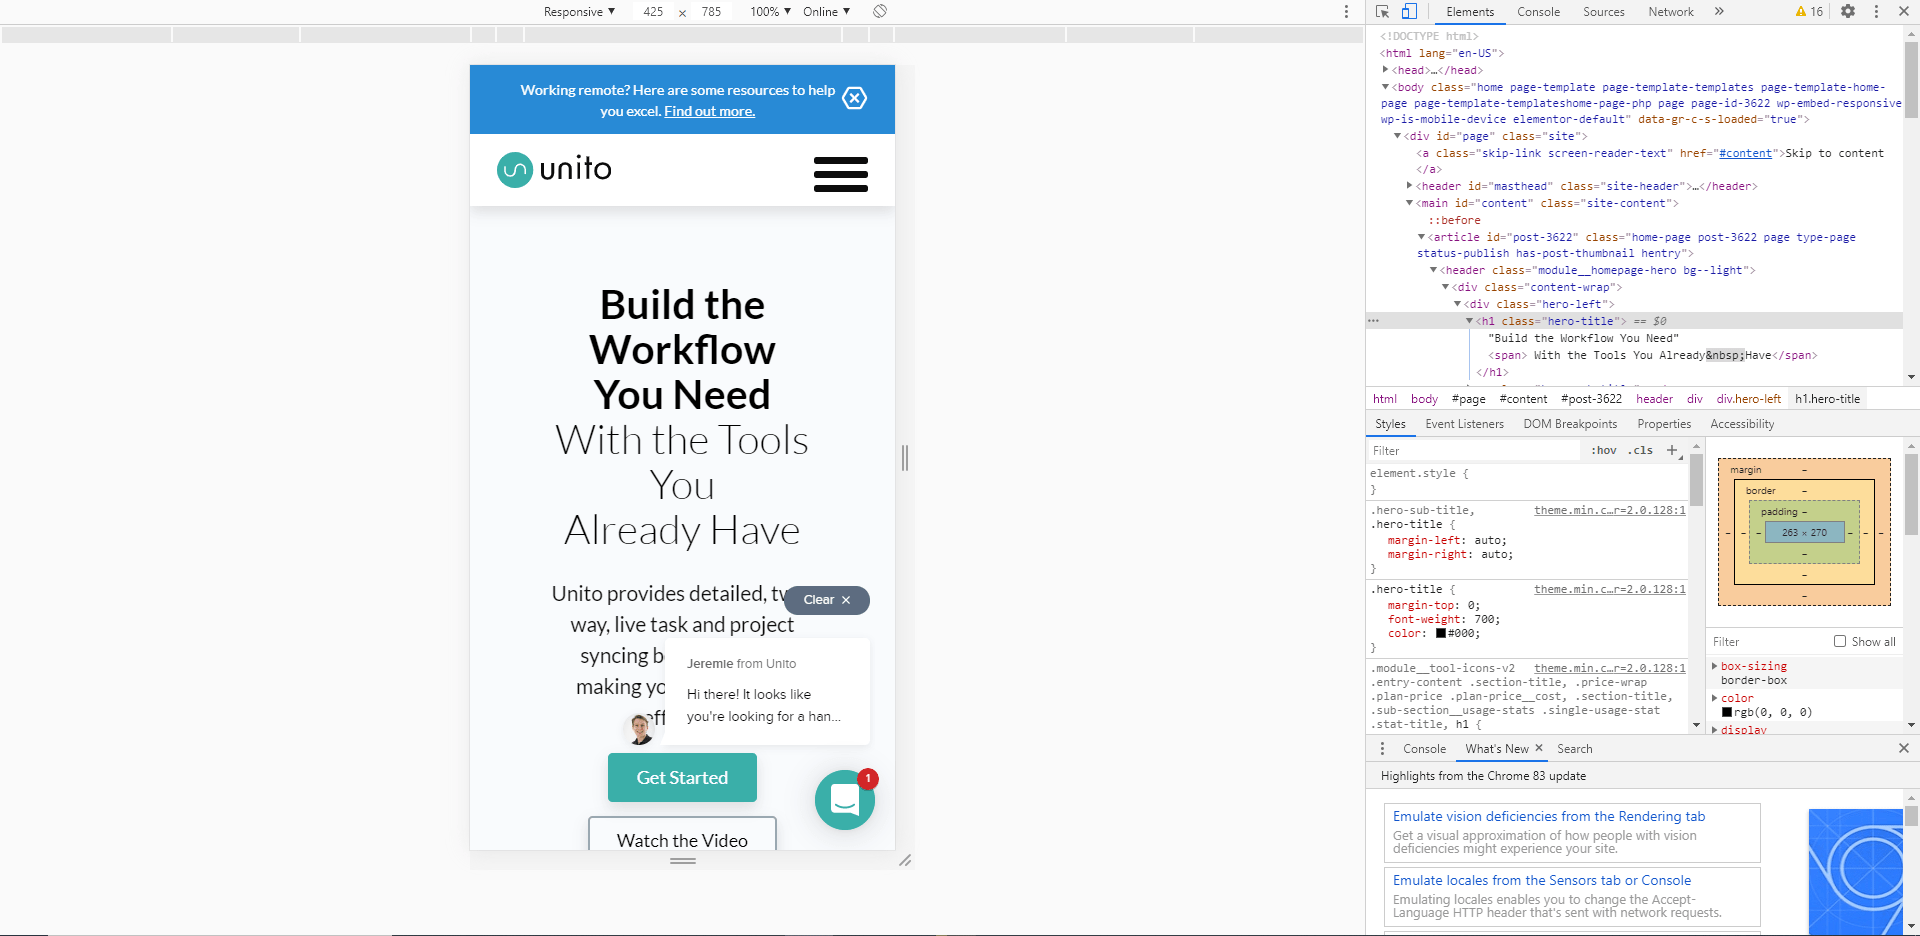
Task: Toggle the .cls class editor
Action: pyautogui.click(x=1639, y=450)
